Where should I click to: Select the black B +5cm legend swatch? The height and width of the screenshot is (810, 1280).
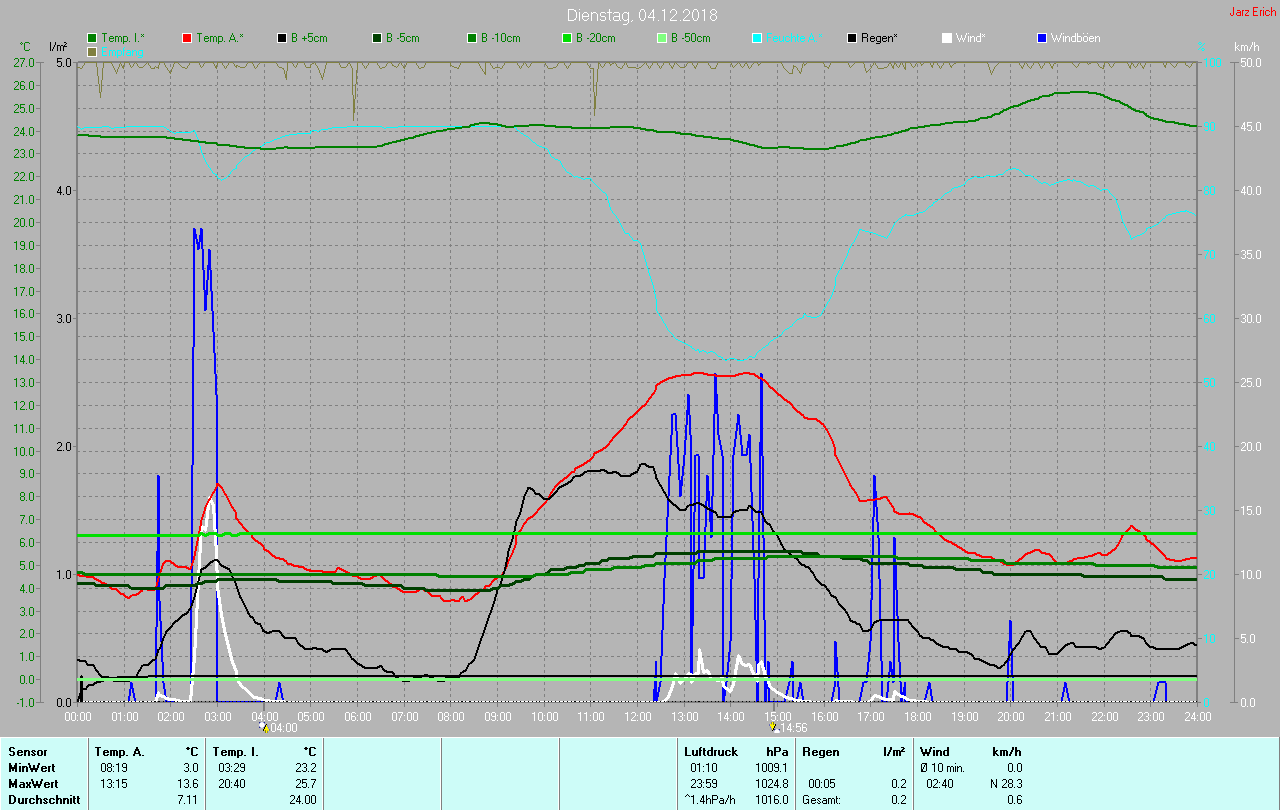(x=283, y=38)
